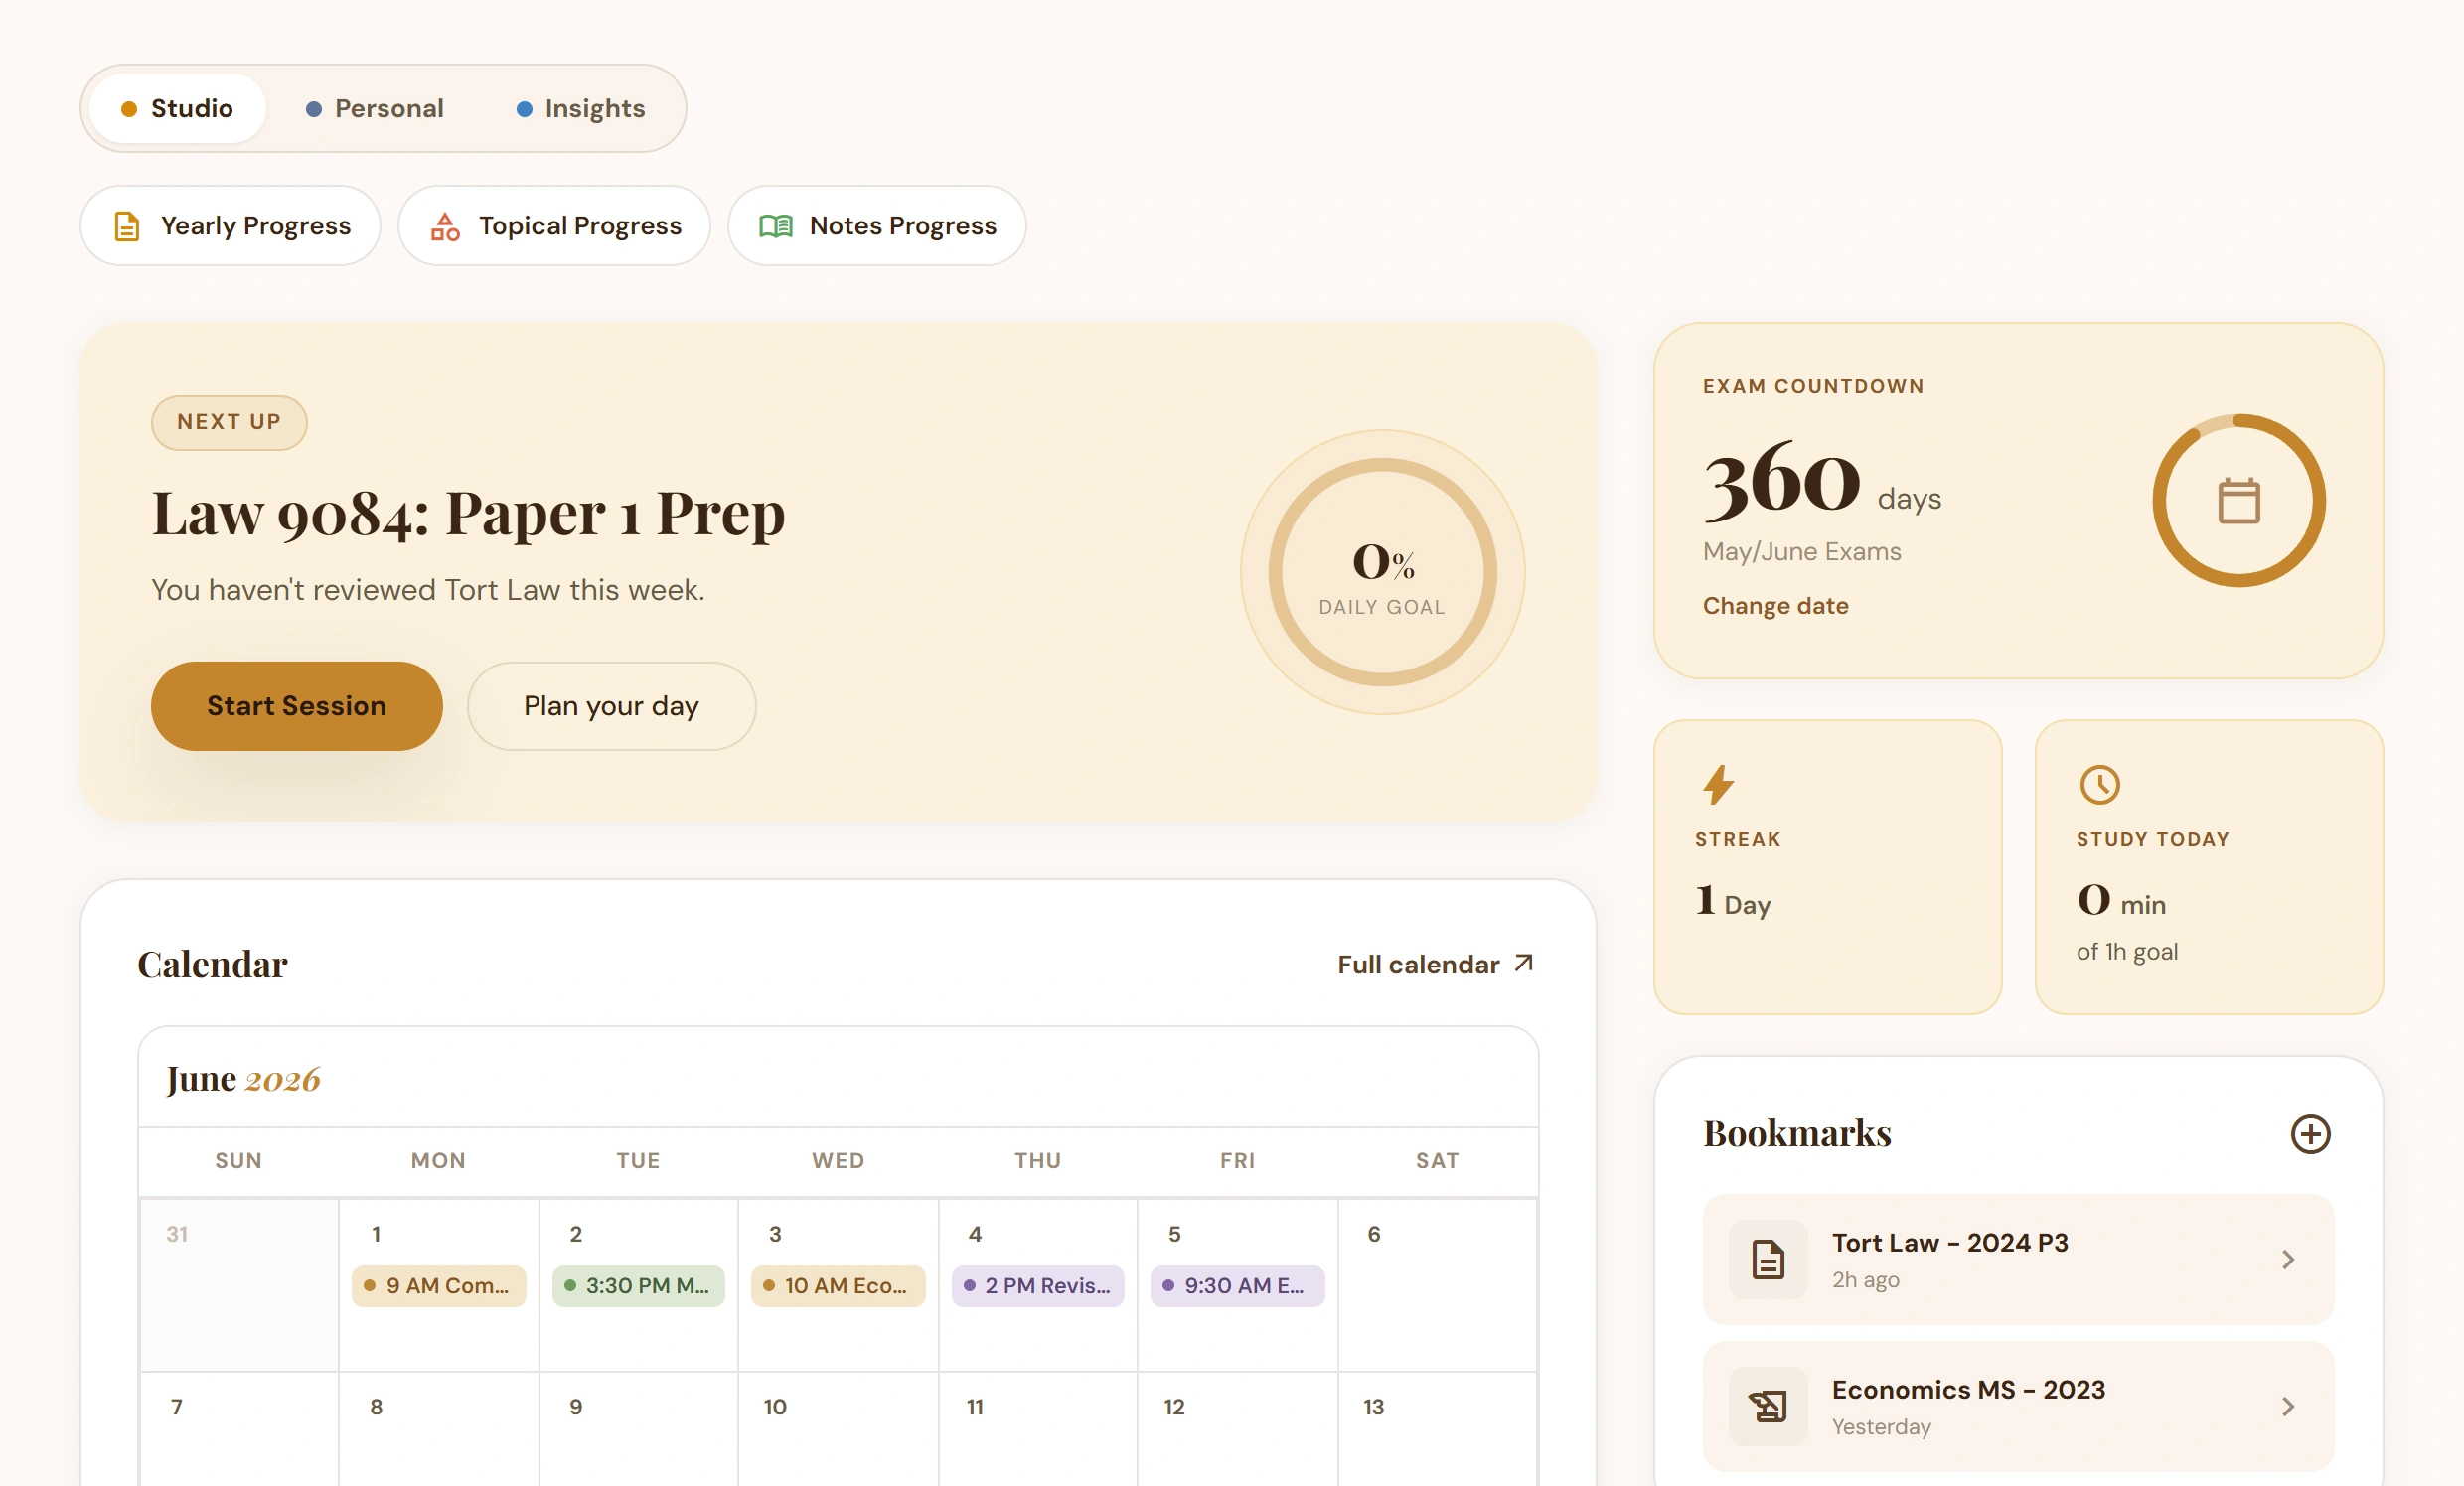Select June 12 in the calendar
Image resolution: width=2464 pixels, height=1486 pixels.
tap(1238, 1430)
